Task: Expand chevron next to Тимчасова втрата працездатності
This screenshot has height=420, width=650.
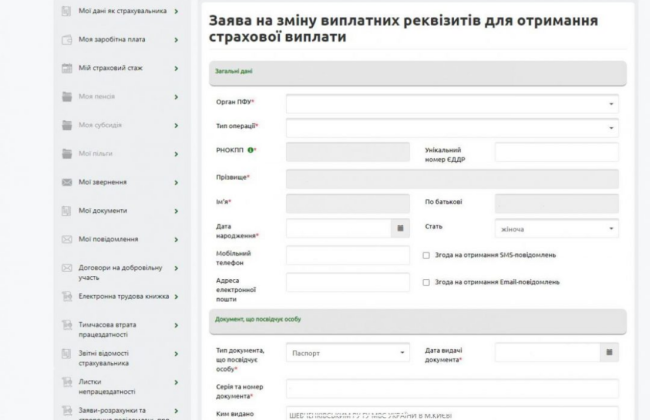Action: [x=176, y=325]
